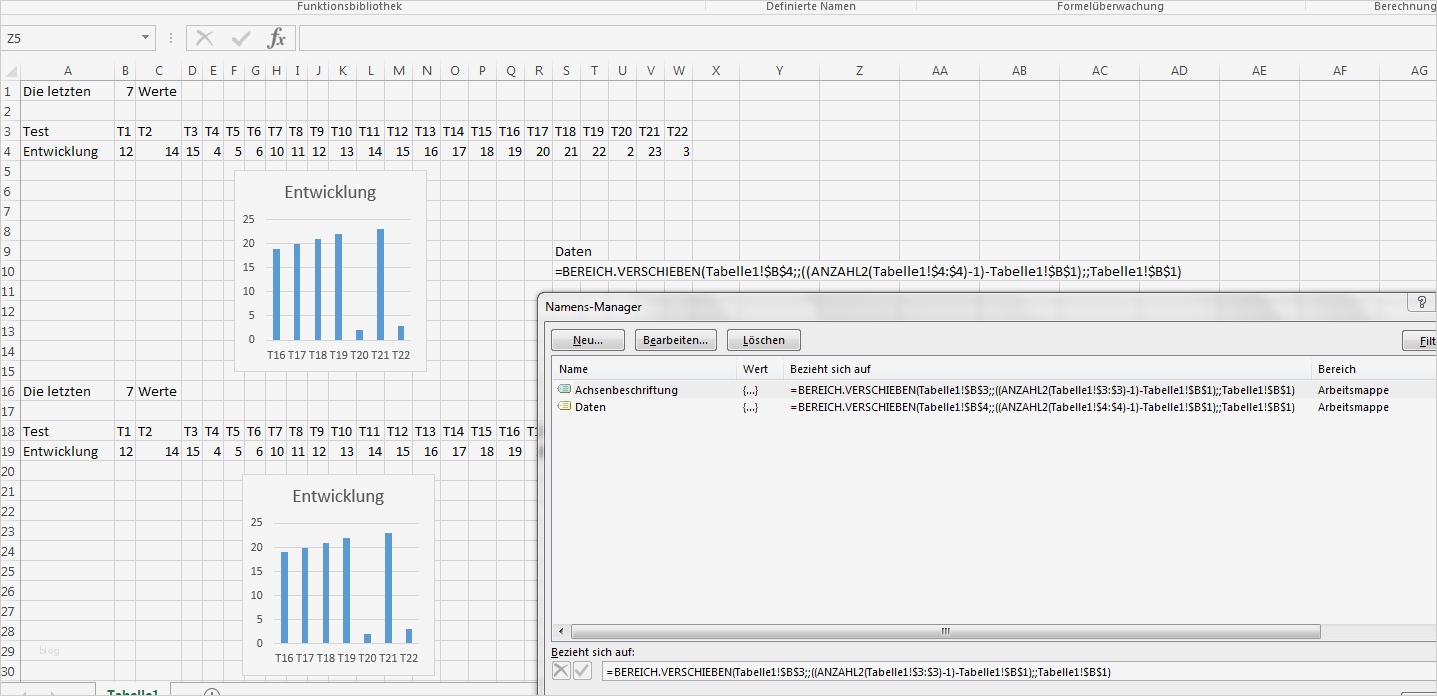
Task: Select row 20 header
Action: click(10, 471)
